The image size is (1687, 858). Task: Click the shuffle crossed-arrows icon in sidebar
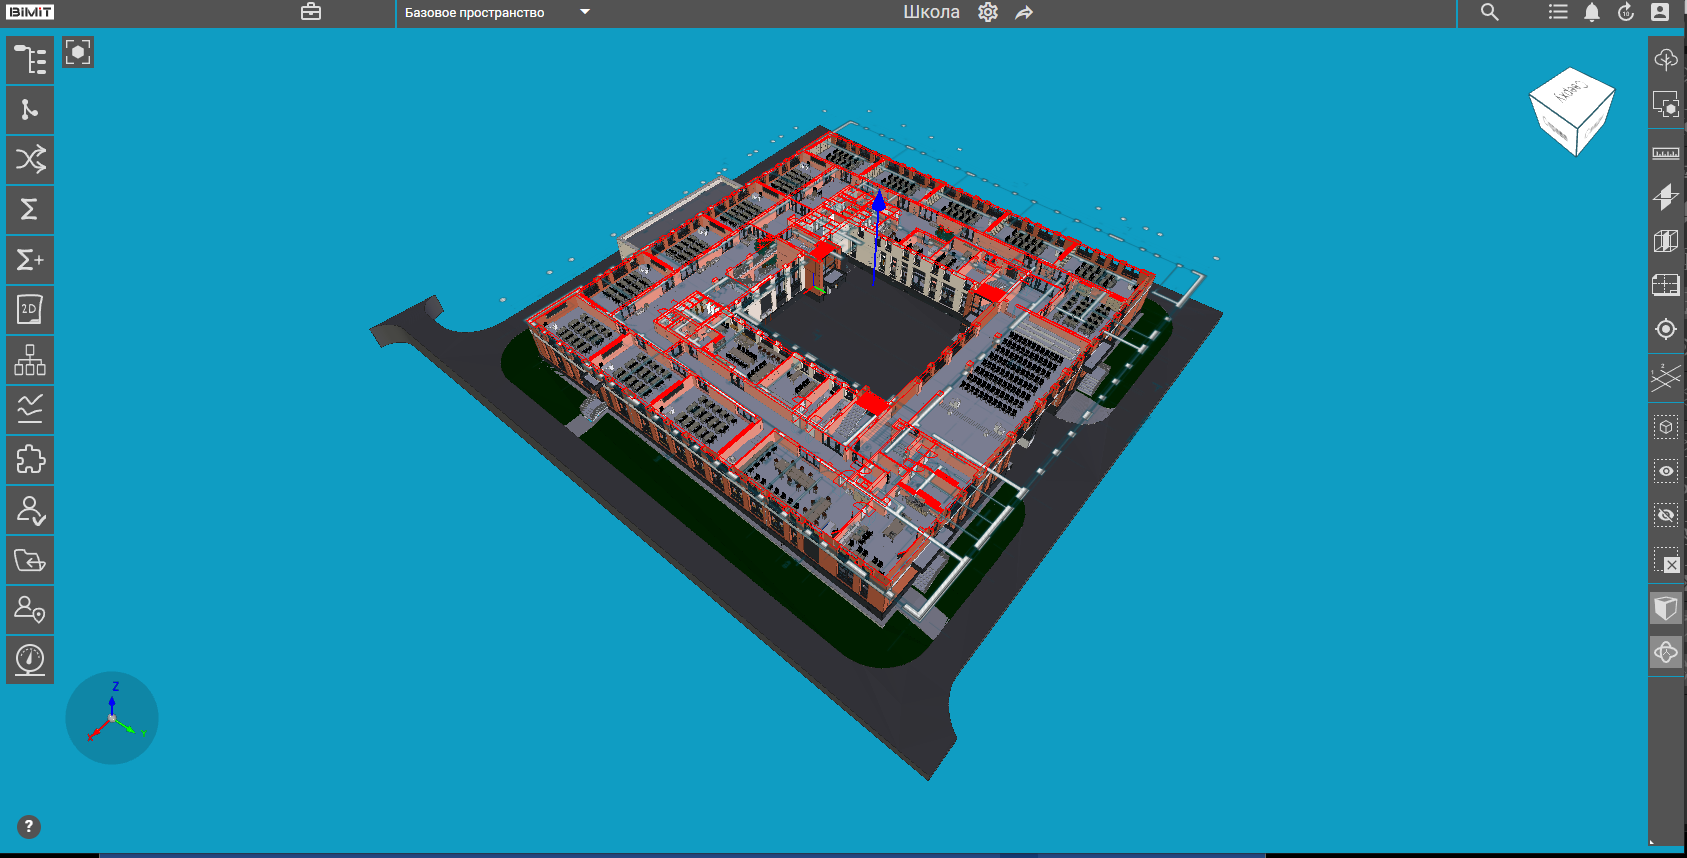pos(30,160)
